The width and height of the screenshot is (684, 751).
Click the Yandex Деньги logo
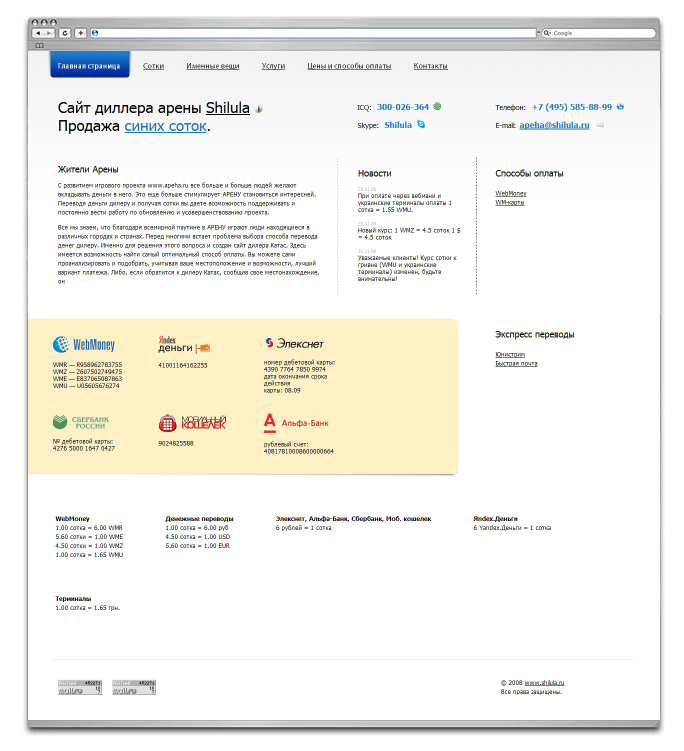[184, 344]
